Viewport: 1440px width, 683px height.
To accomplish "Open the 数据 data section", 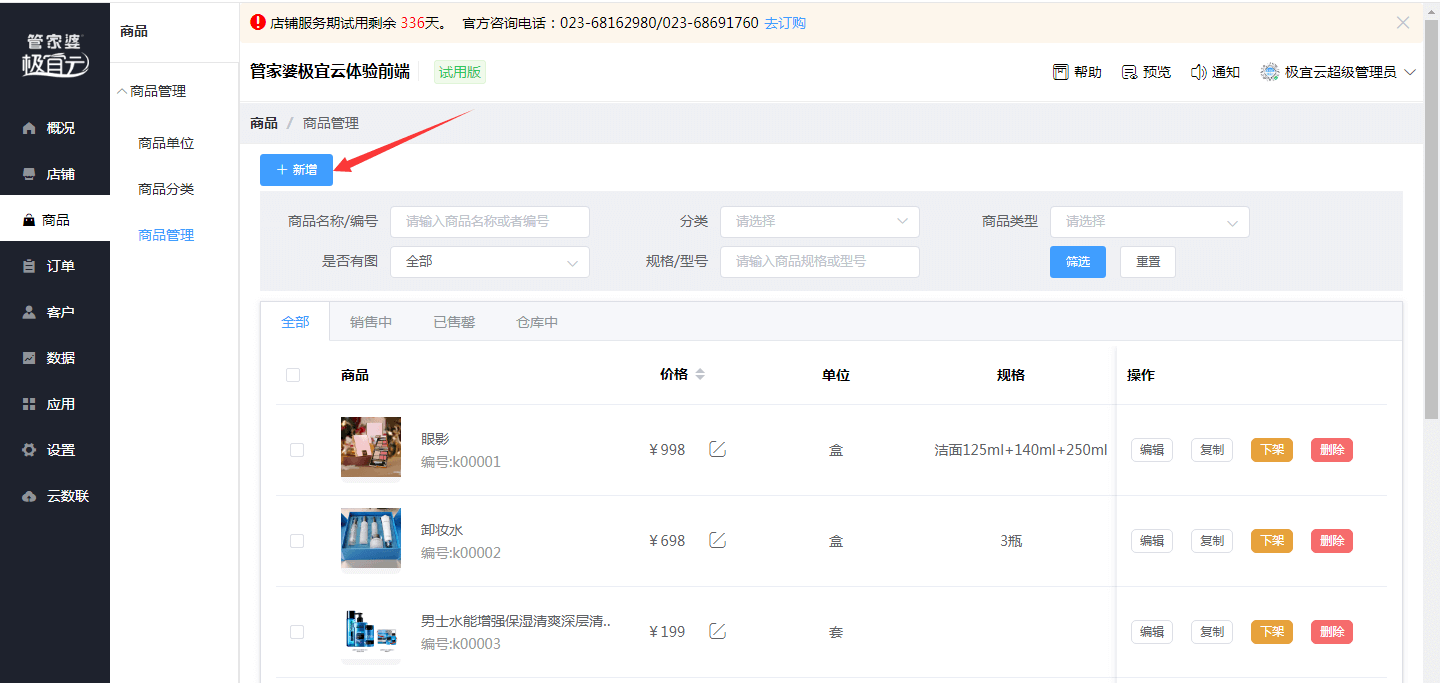I will pyautogui.click(x=55, y=358).
